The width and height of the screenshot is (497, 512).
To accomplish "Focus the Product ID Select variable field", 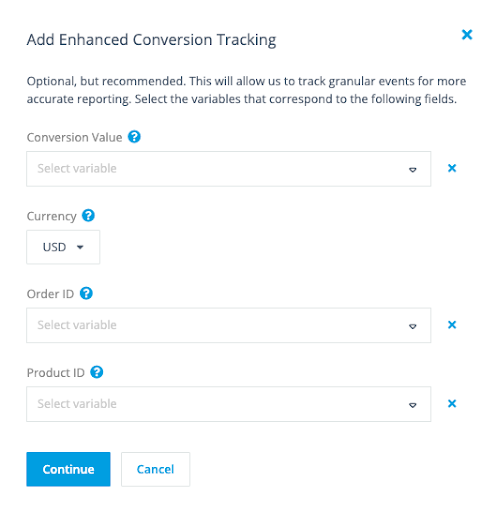I will pos(229,404).
